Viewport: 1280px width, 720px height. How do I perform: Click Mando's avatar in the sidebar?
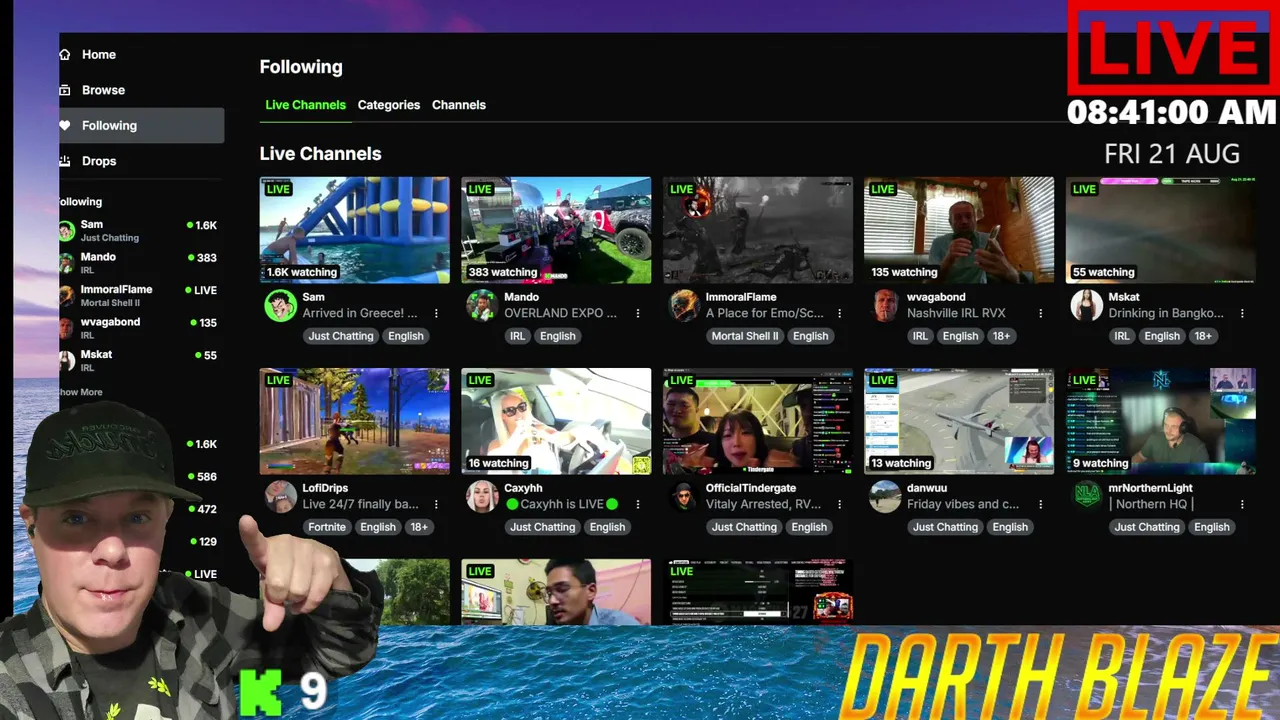tap(66, 263)
